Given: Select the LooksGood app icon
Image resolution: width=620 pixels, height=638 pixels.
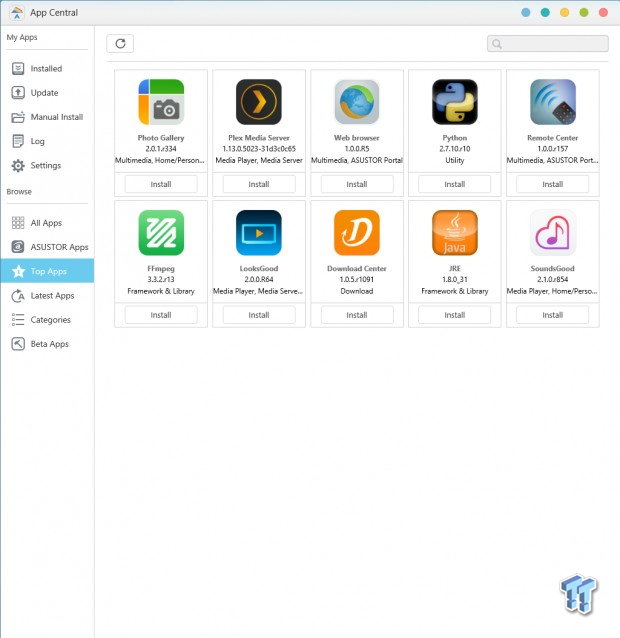Looking at the screenshot, I should pos(259,233).
